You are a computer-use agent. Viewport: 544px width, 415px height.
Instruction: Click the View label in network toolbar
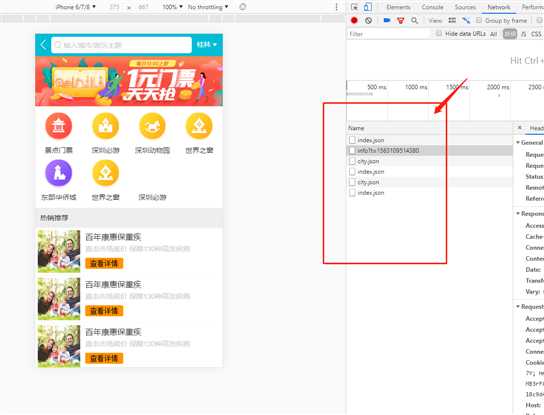[435, 20]
